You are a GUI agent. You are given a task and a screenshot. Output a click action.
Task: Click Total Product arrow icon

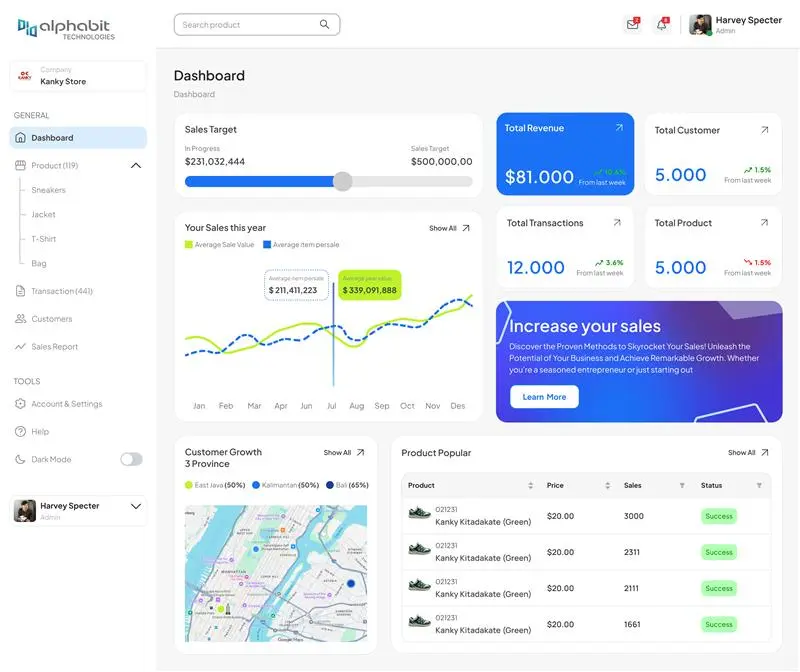click(x=765, y=223)
